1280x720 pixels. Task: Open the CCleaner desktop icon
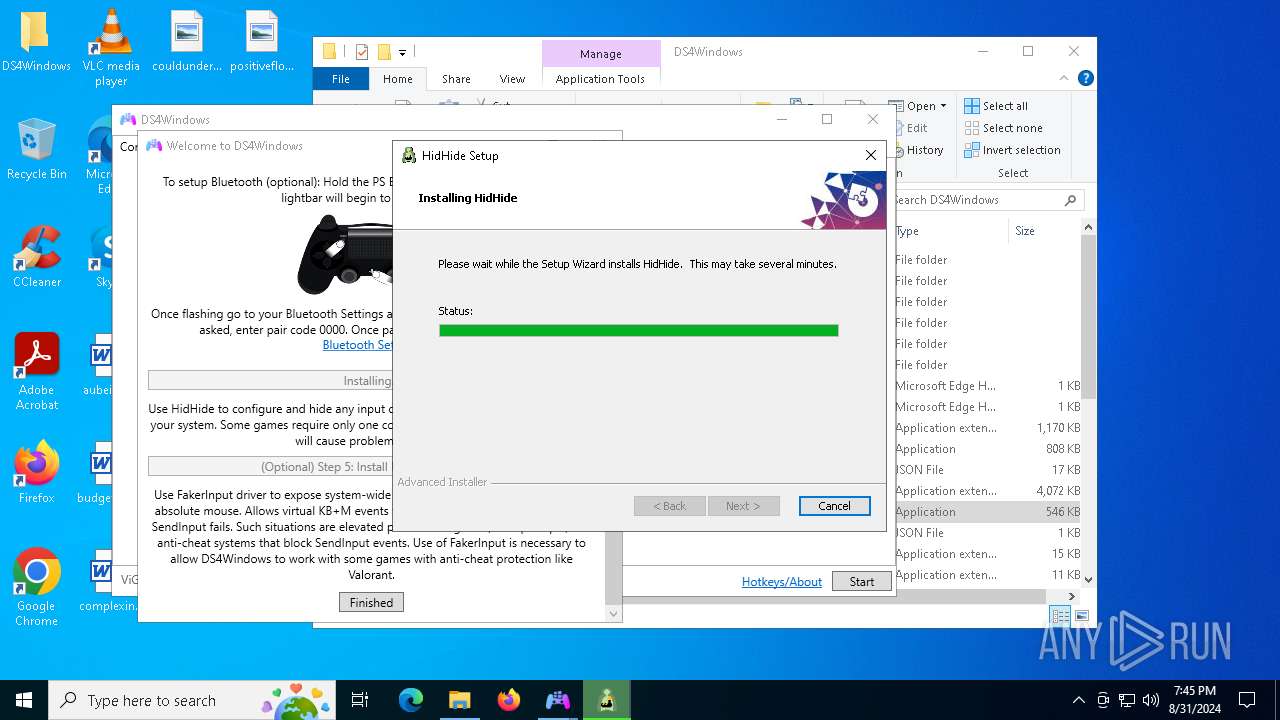click(36, 258)
